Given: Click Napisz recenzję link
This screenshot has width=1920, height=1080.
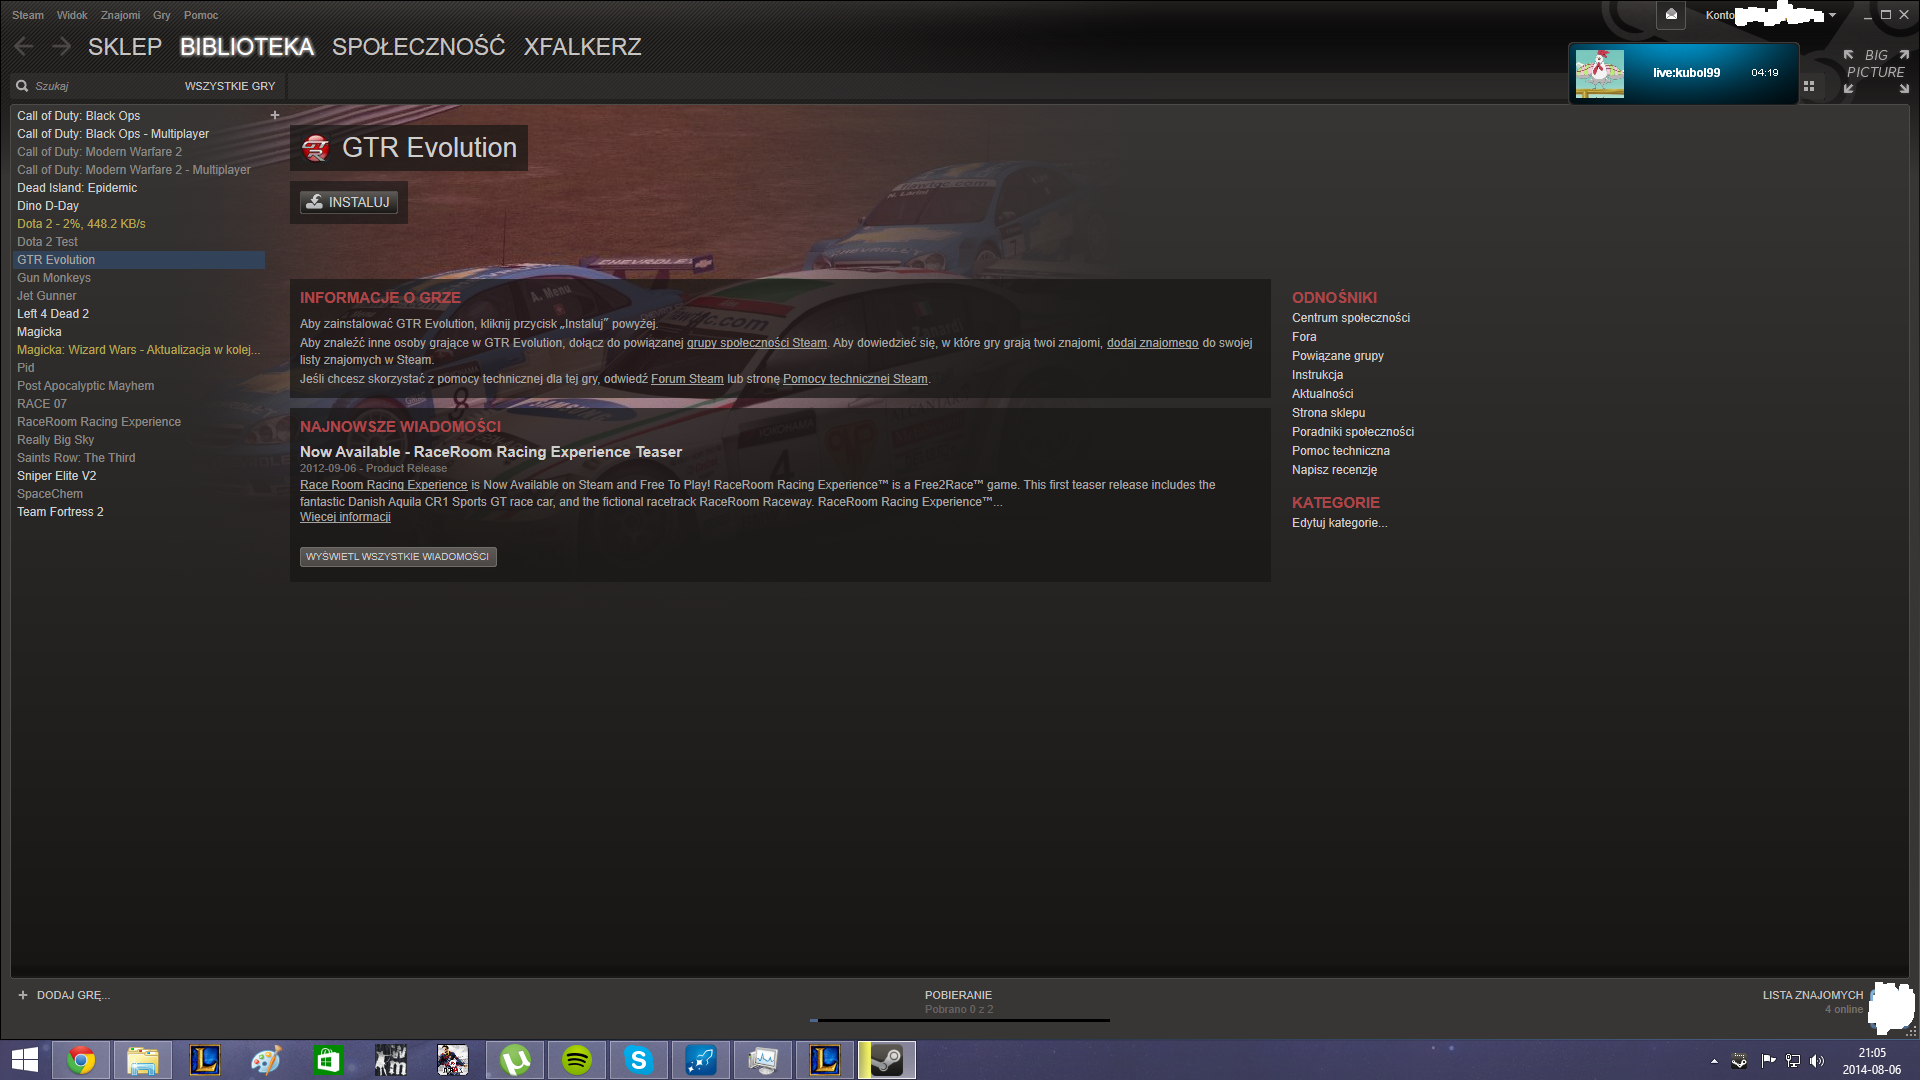Looking at the screenshot, I should coord(1334,470).
